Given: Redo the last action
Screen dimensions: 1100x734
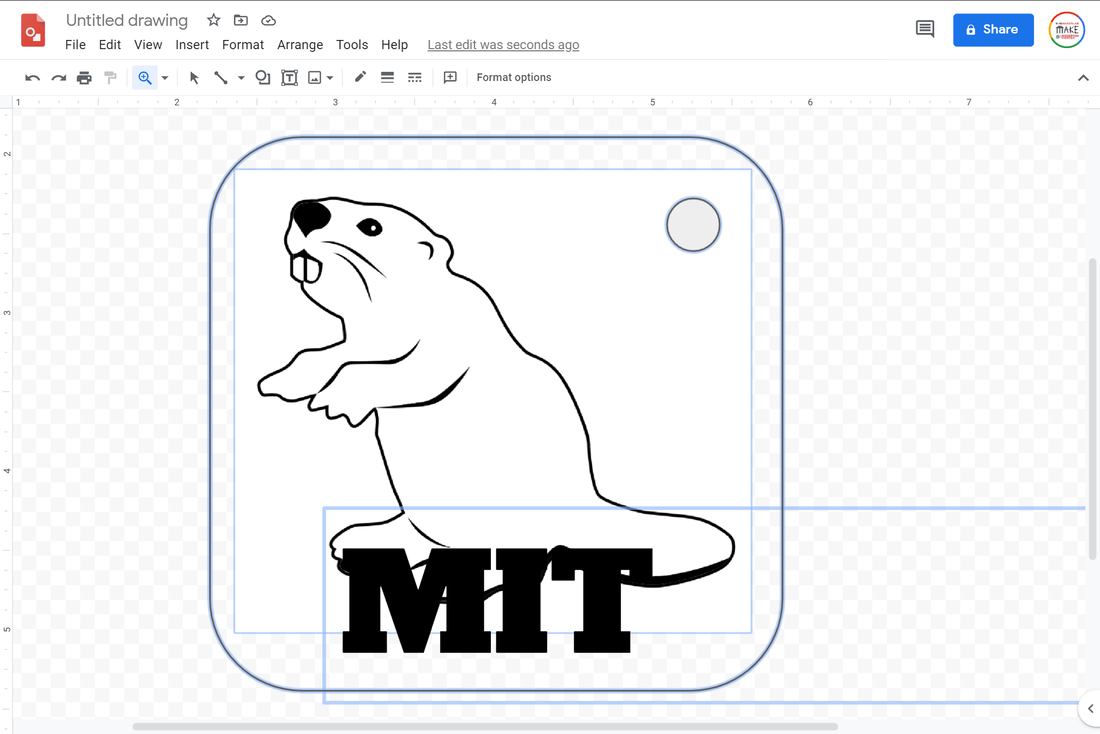Looking at the screenshot, I should pyautogui.click(x=59, y=77).
